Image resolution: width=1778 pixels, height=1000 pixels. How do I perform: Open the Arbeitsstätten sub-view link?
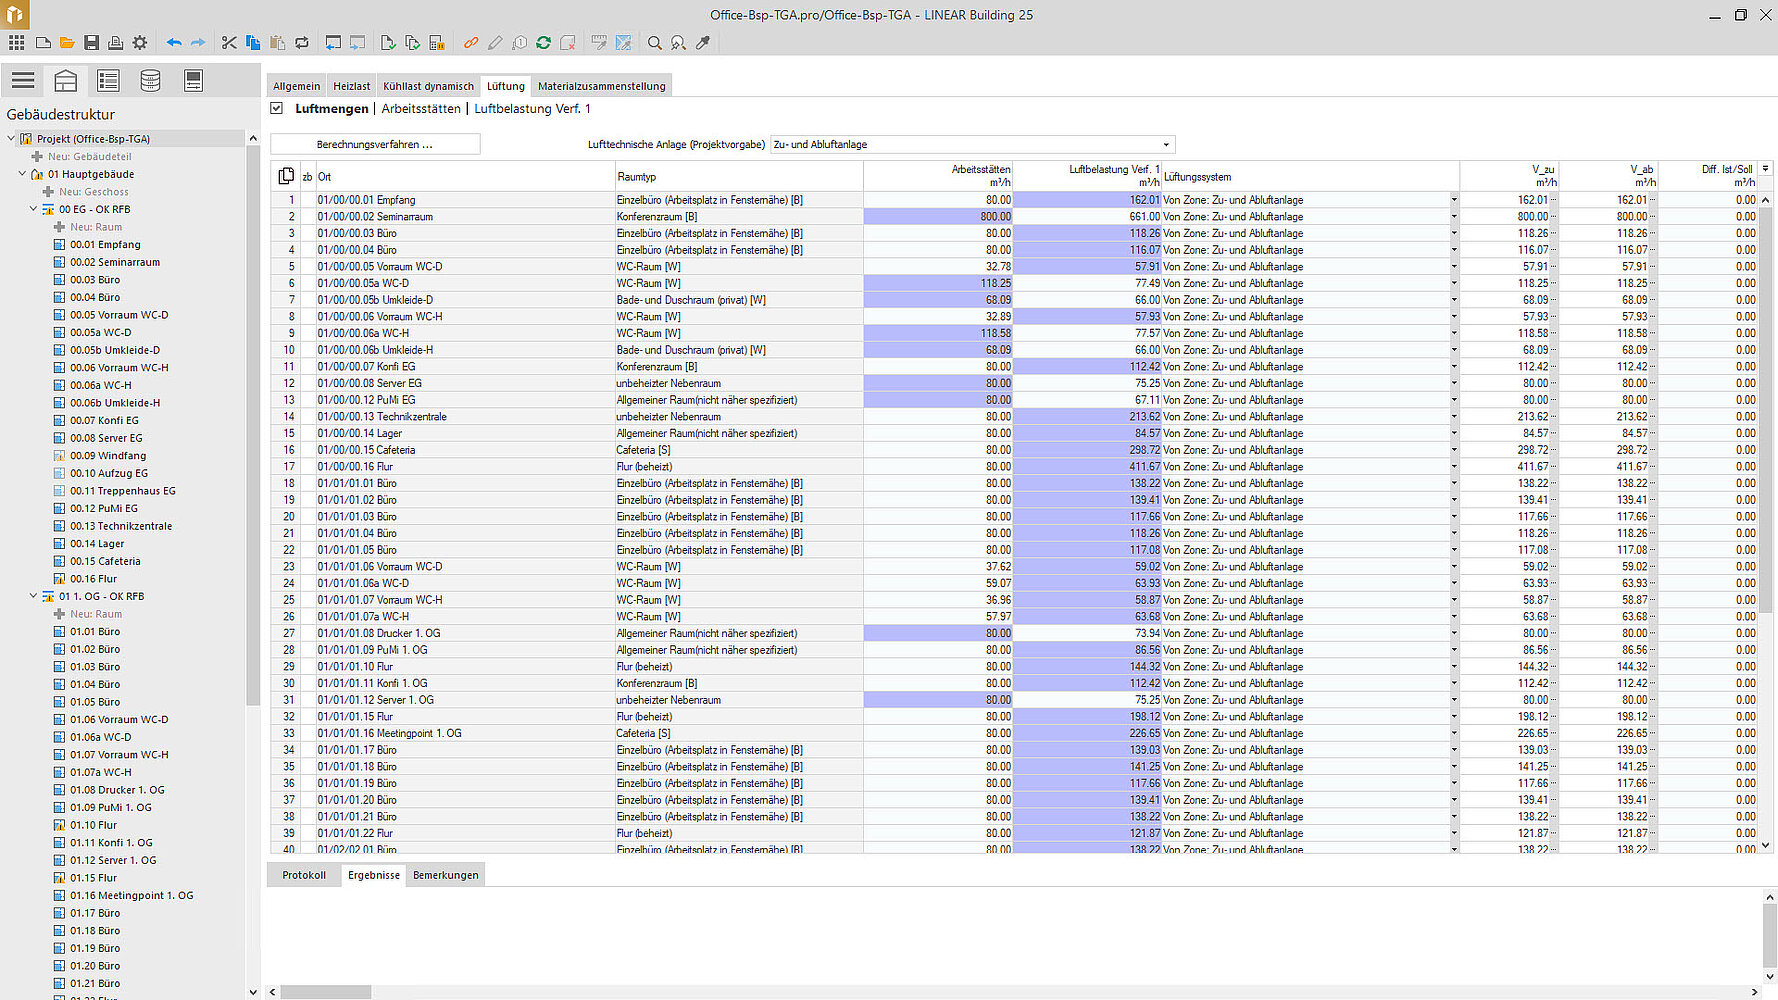(421, 108)
